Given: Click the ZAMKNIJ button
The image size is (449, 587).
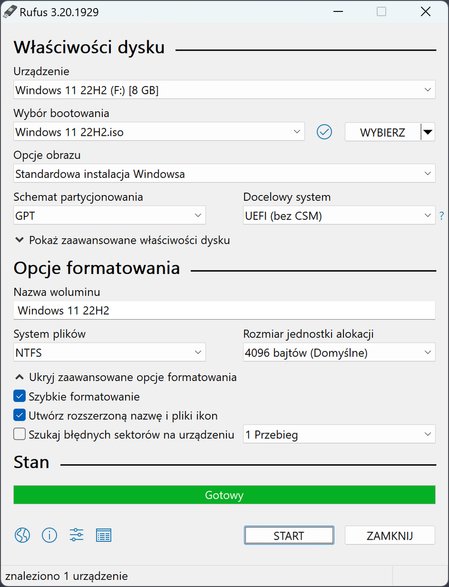Looking at the screenshot, I should [390, 535].
